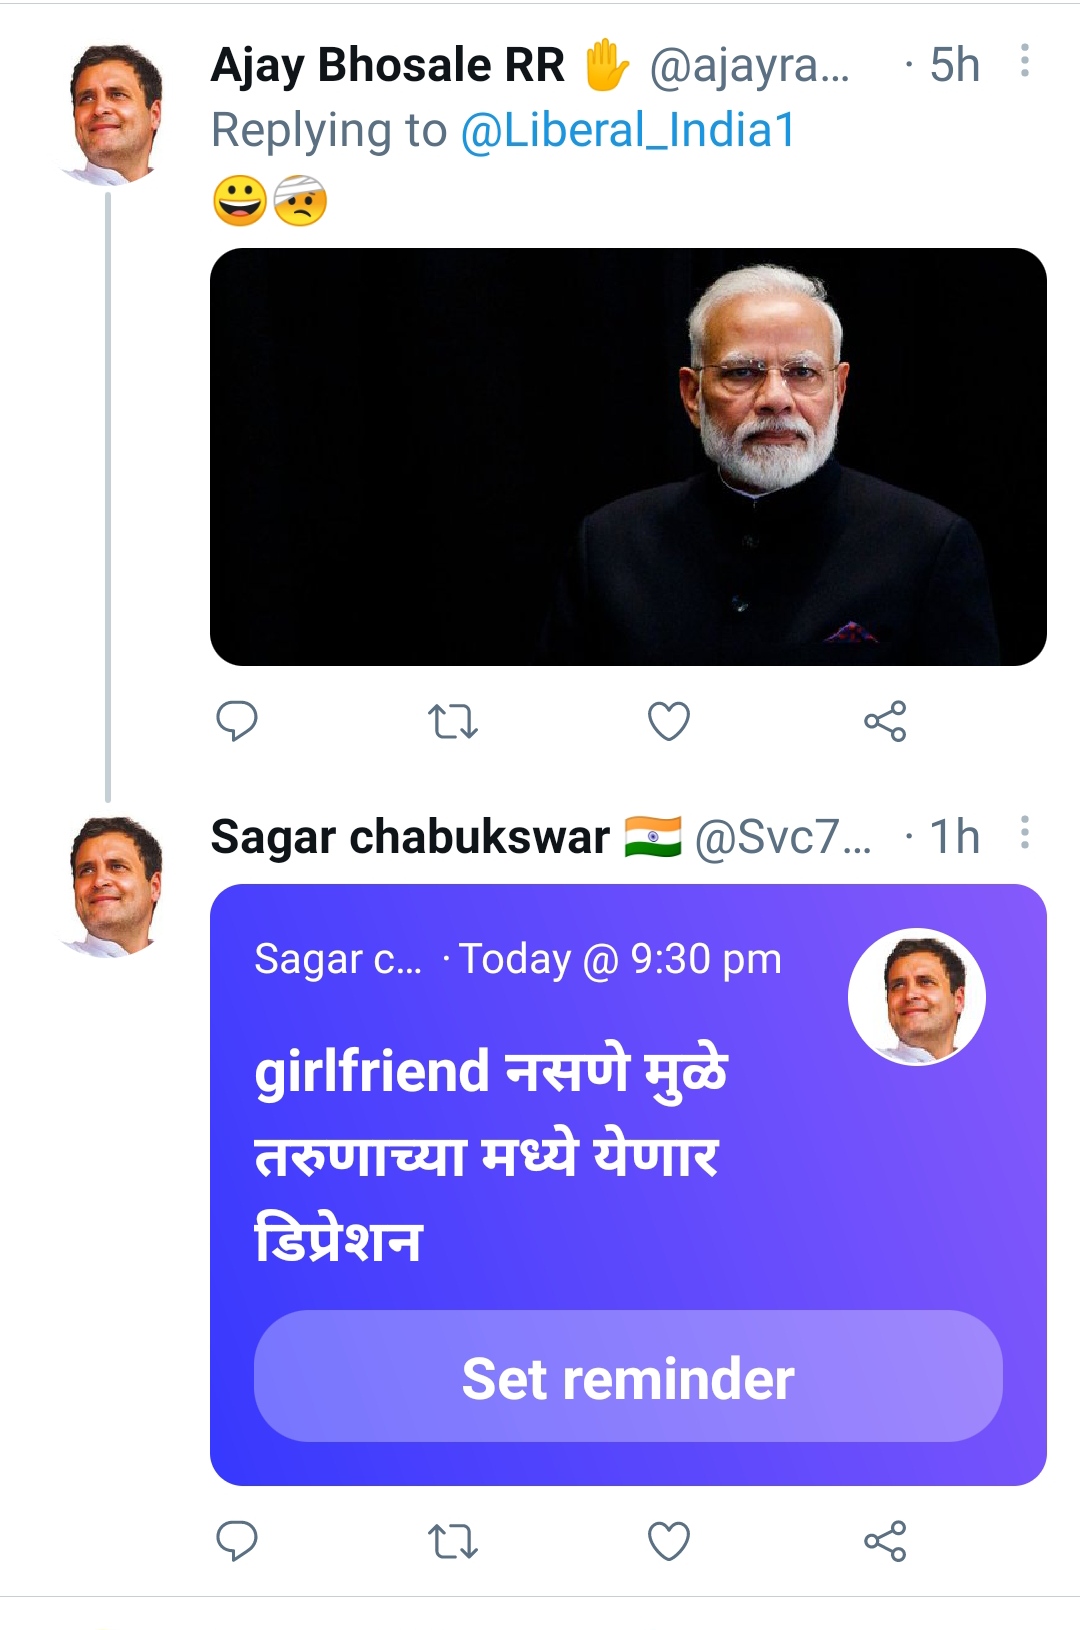Tap the Sagar chabukswar display name

[x=410, y=837]
